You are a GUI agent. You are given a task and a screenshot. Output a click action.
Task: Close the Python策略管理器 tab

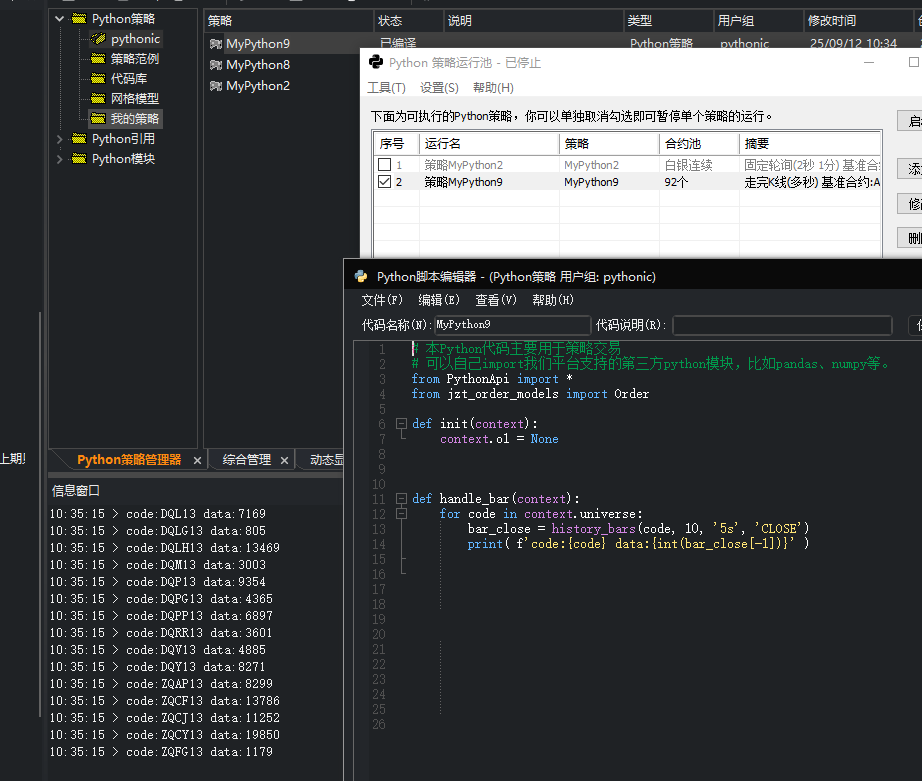point(197,461)
